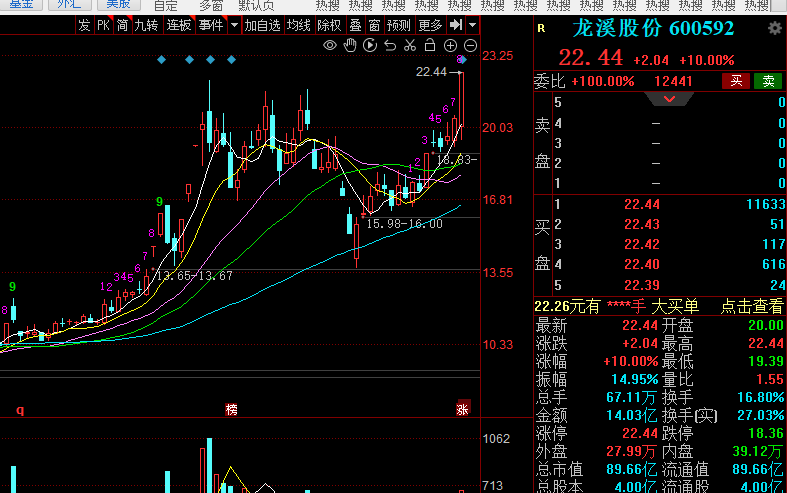Viewport: 787px width, 493px height.
Task: Expand the dropdown arrow at toolbar end
Action: pos(472,25)
